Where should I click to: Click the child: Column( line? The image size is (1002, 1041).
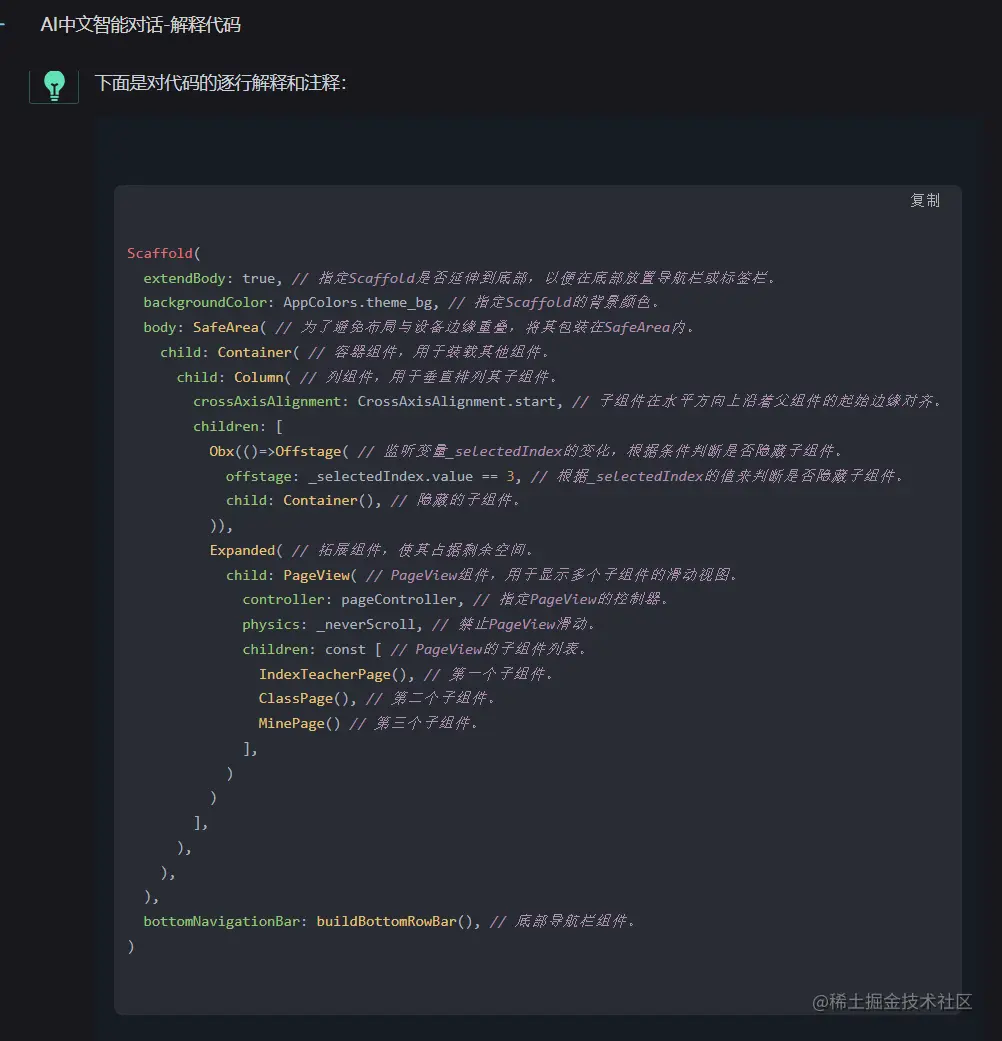click(x=367, y=377)
